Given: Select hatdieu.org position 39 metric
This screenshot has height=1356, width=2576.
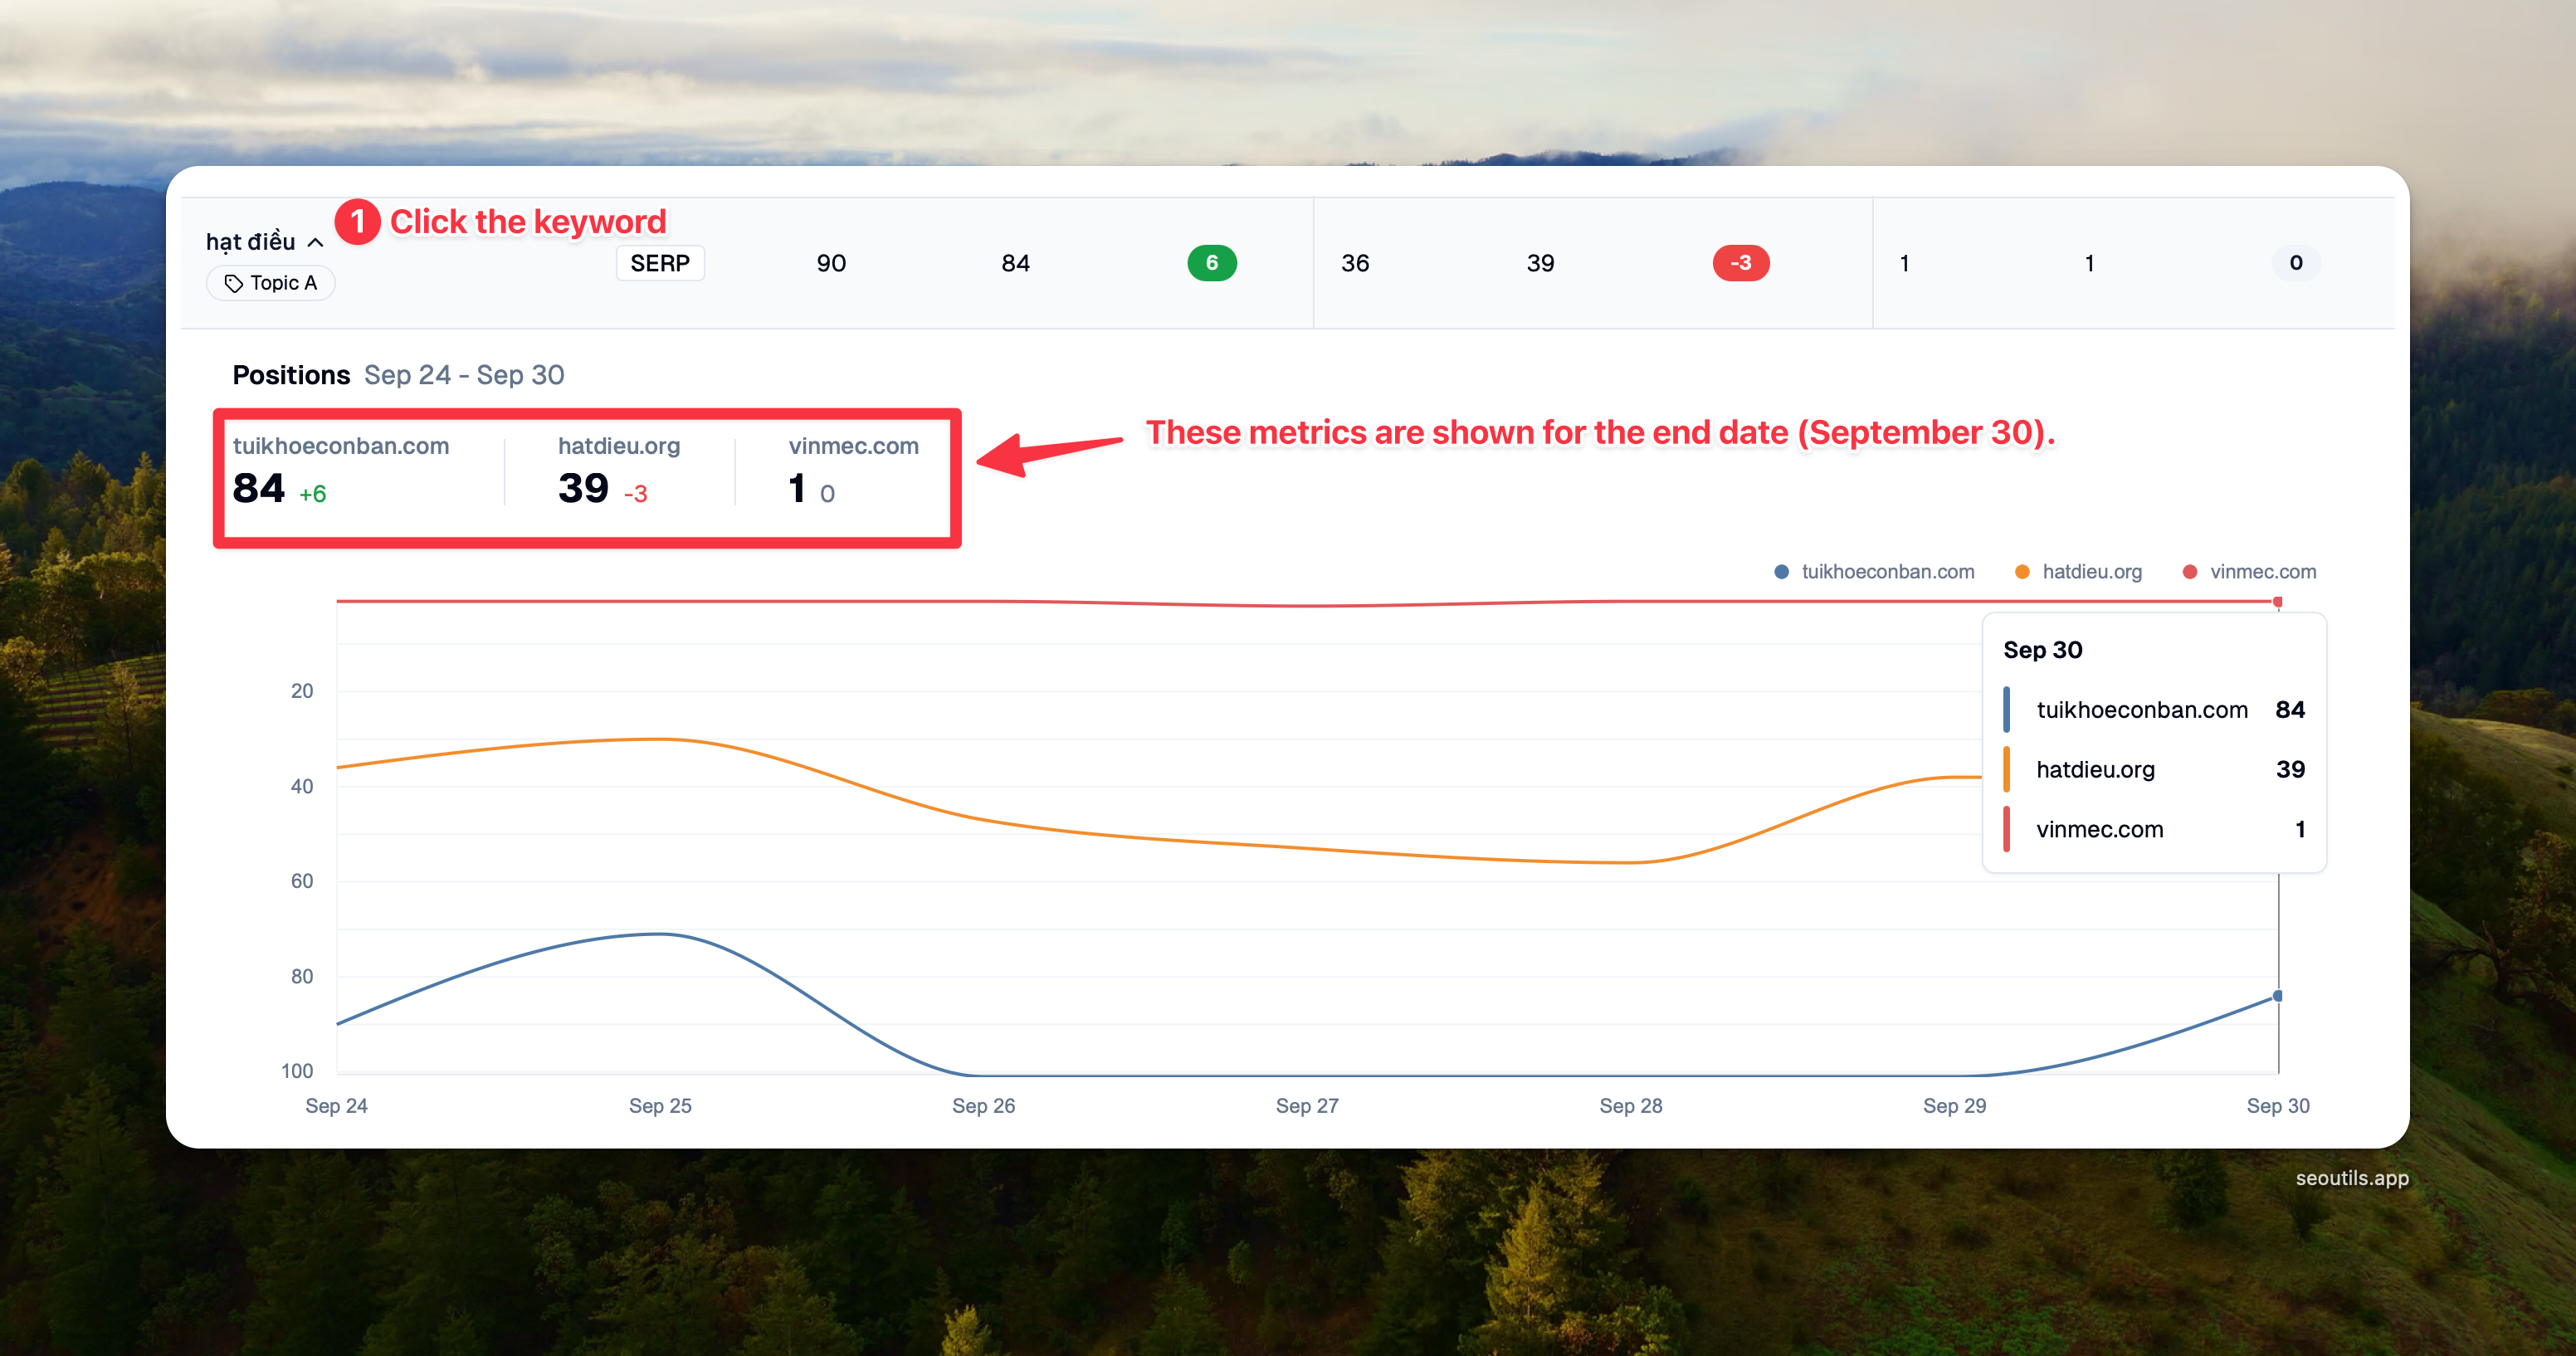Looking at the screenshot, I should tap(583, 488).
